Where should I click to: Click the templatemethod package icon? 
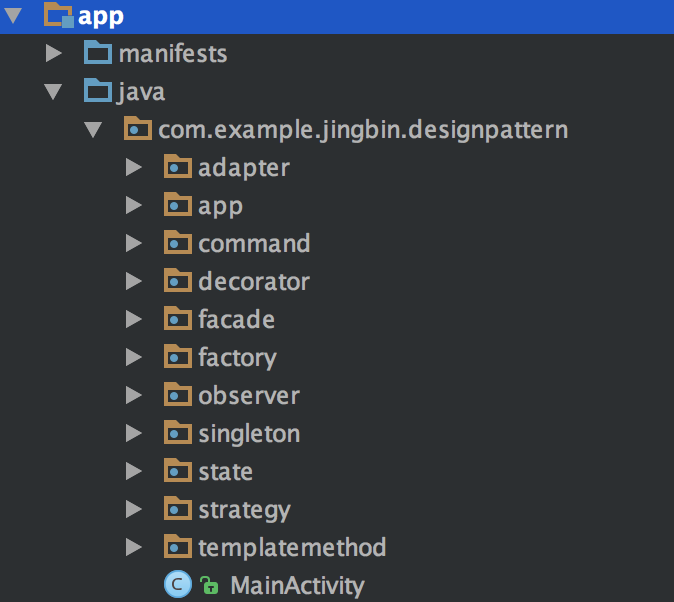[177, 547]
